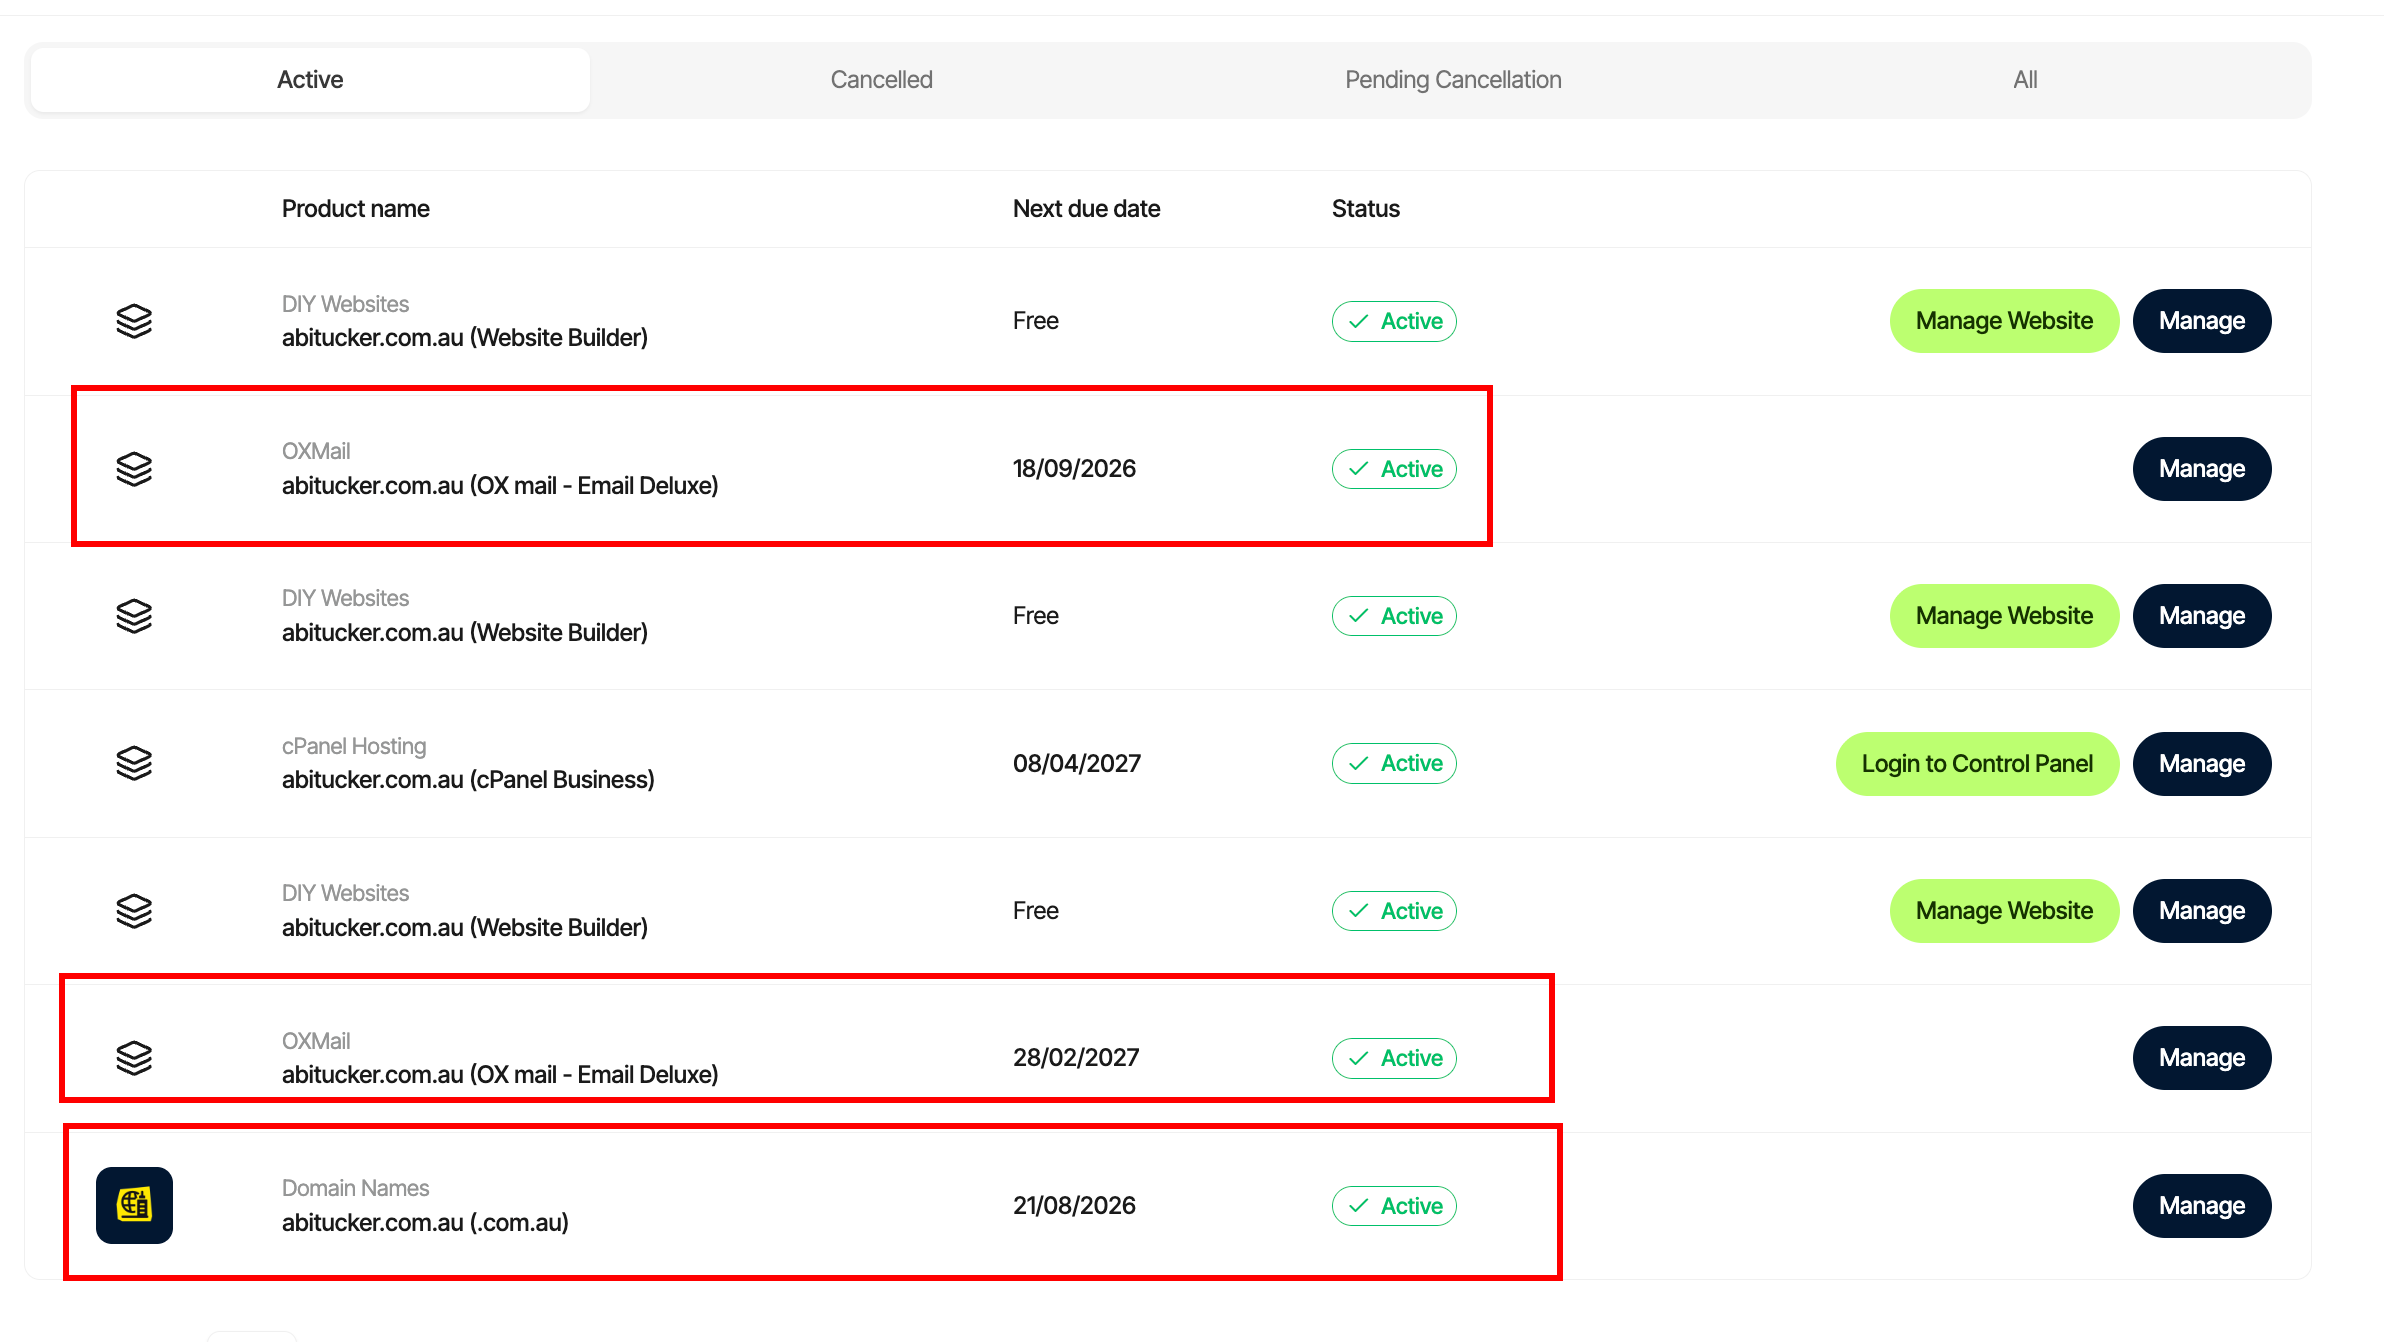
Task: Click stack icon for cPanel Hosting row
Action: [x=134, y=763]
